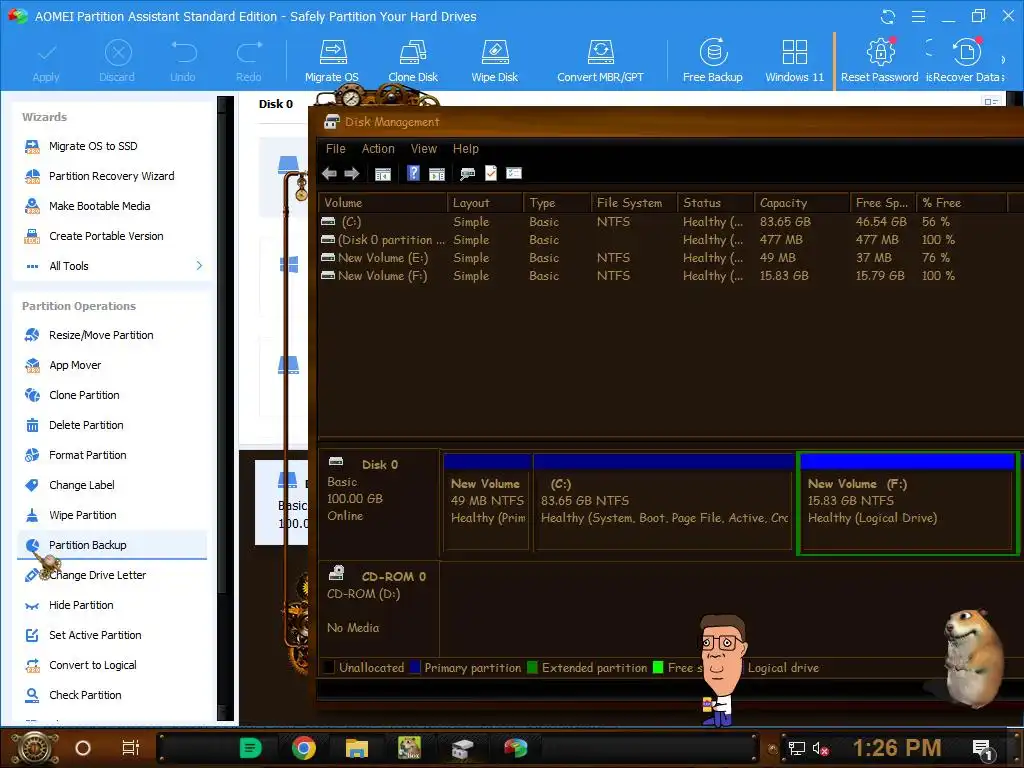Sort by File System column header
Viewport: 1024px width, 768px height.
pos(633,203)
